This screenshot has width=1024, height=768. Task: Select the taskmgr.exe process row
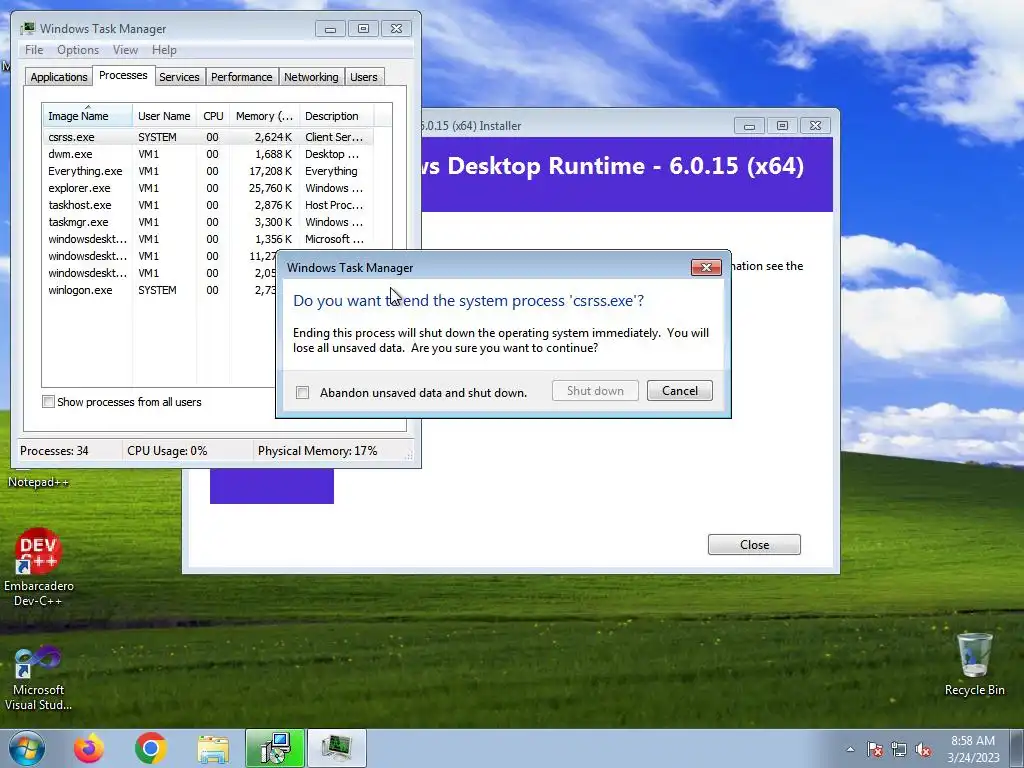(208, 222)
